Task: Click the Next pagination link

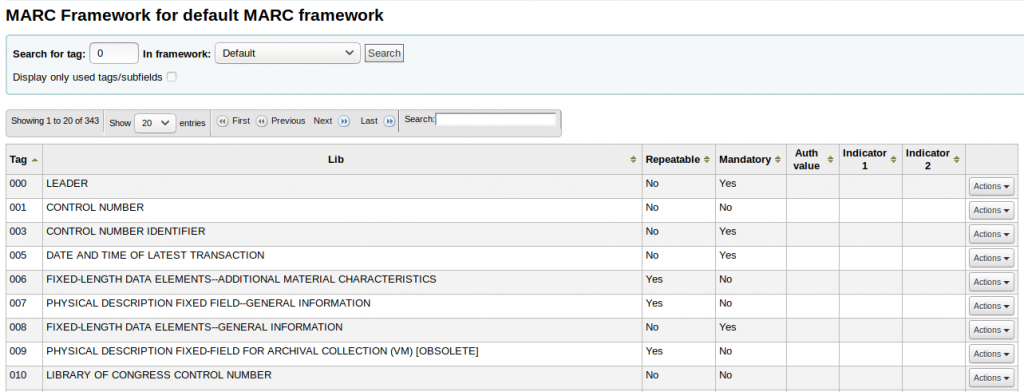Action: pos(323,121)
